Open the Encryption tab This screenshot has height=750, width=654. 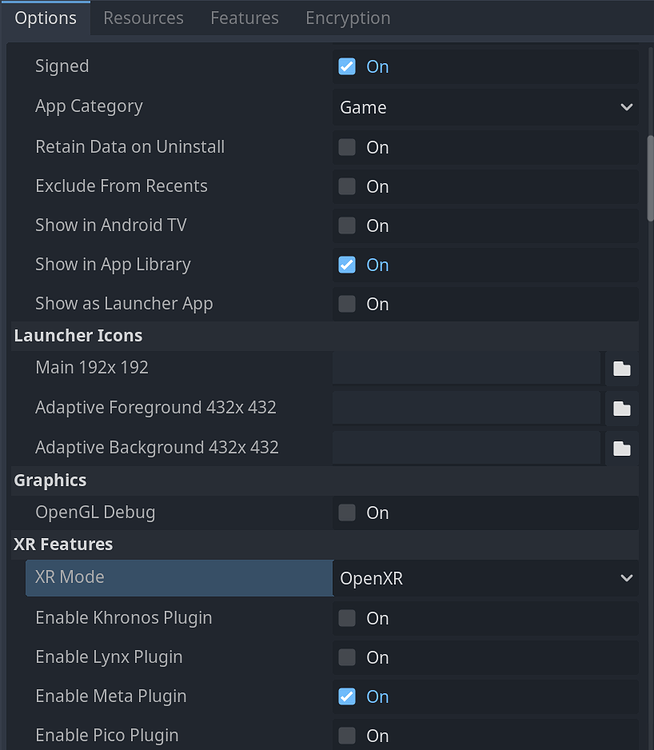pyautogui.click(x=348, y=18)
